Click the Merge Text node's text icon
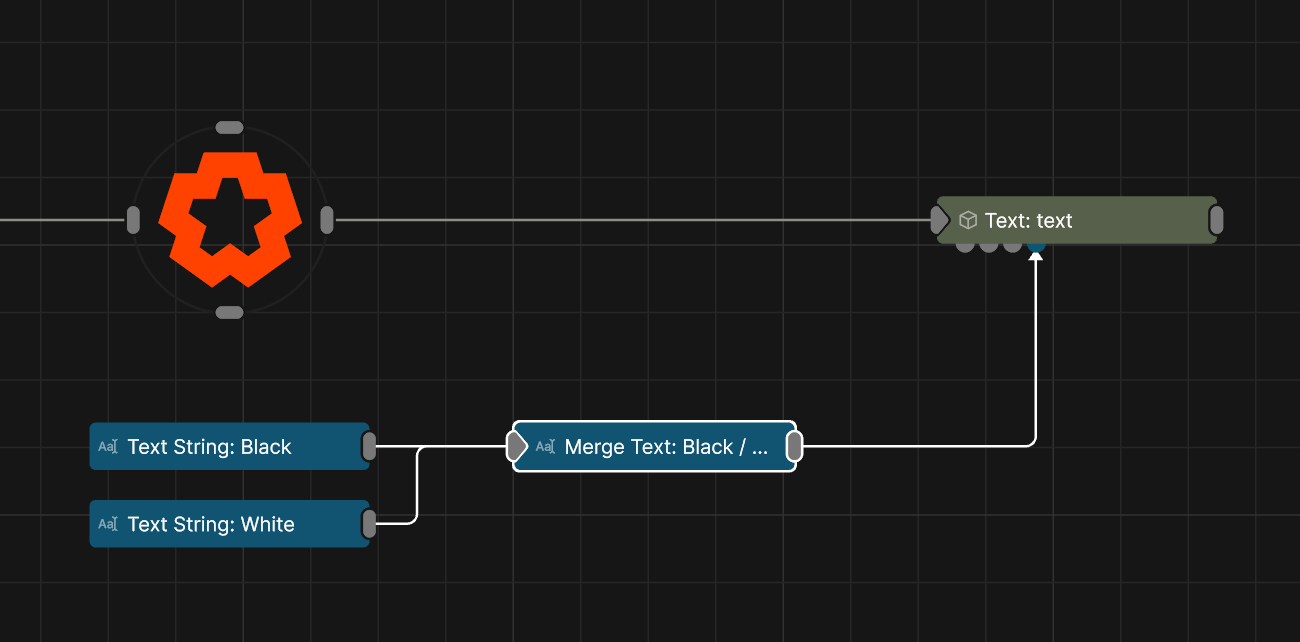Viewport: 1300px width, 642px height. [x=545, y=447]
